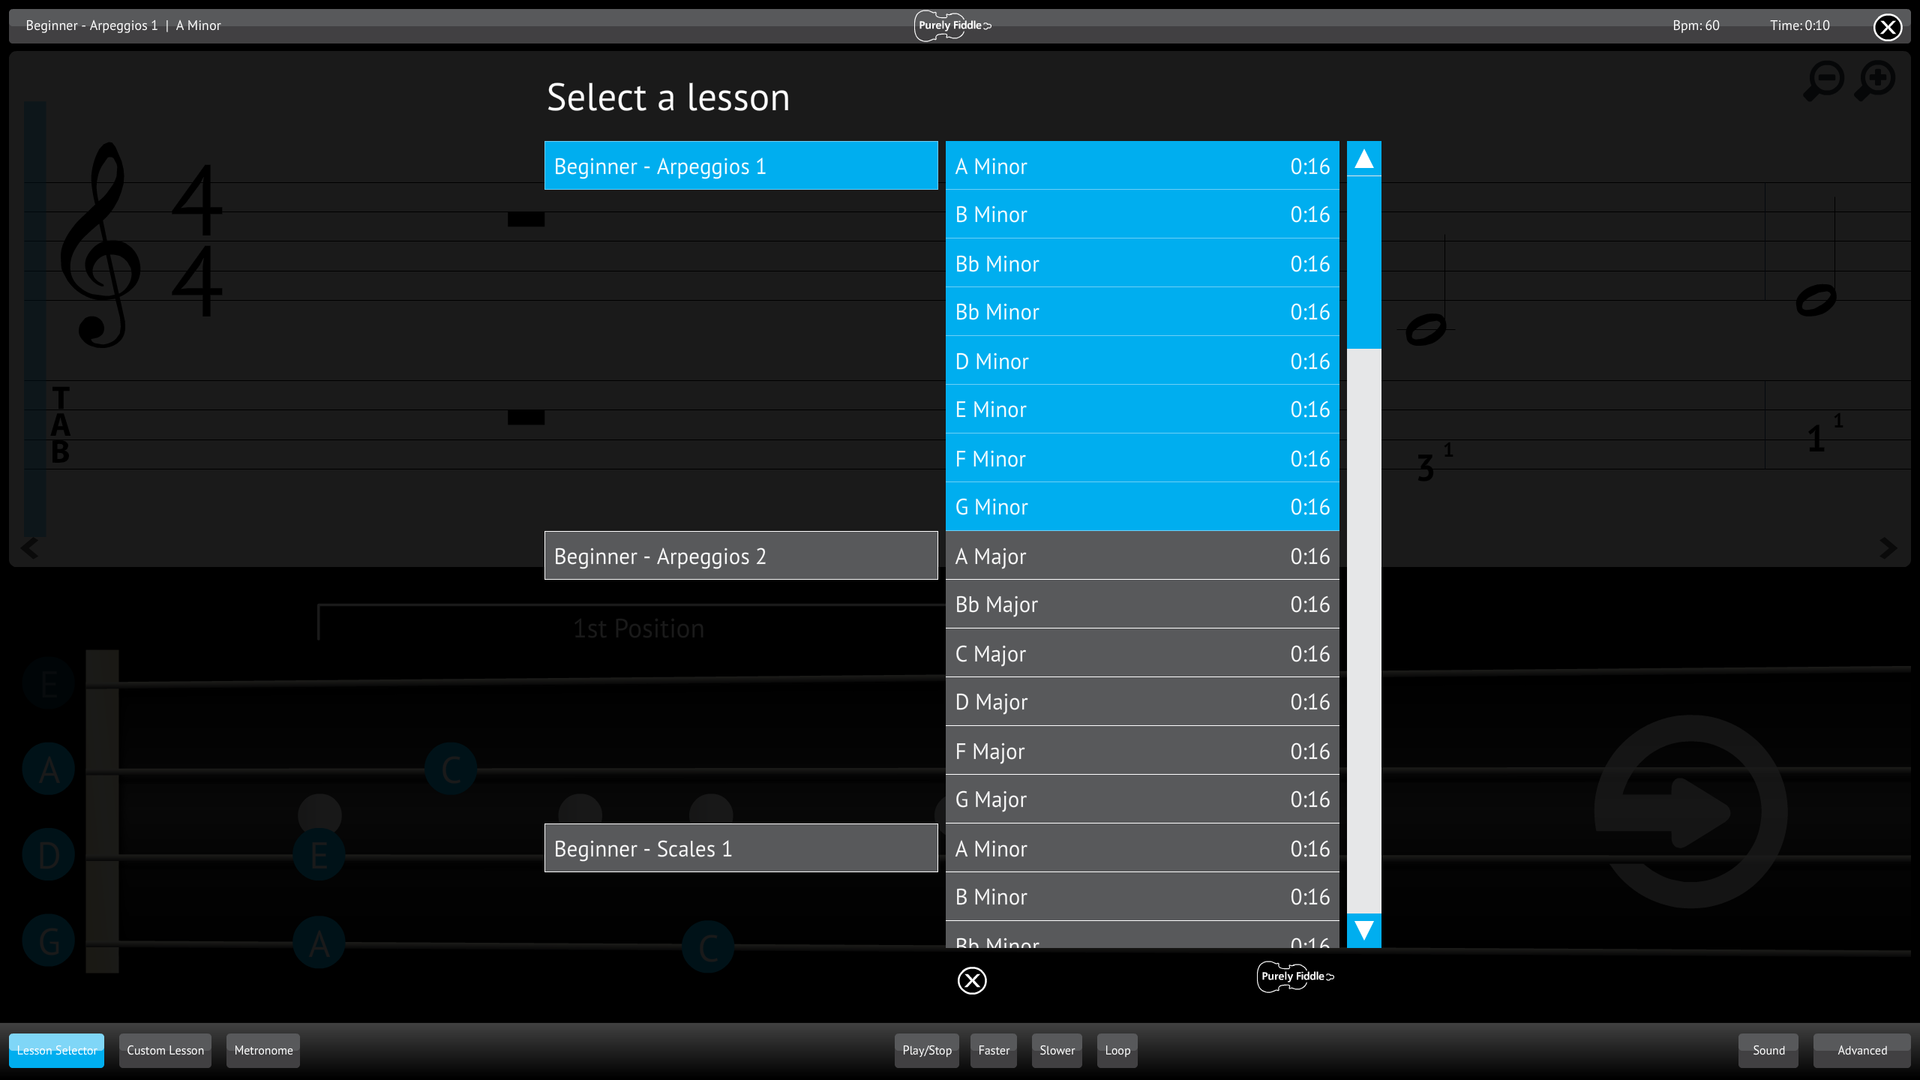Switch to Custom Lesson
The height and width of the screenshot is (1080, 1920).
(165, 1050)
